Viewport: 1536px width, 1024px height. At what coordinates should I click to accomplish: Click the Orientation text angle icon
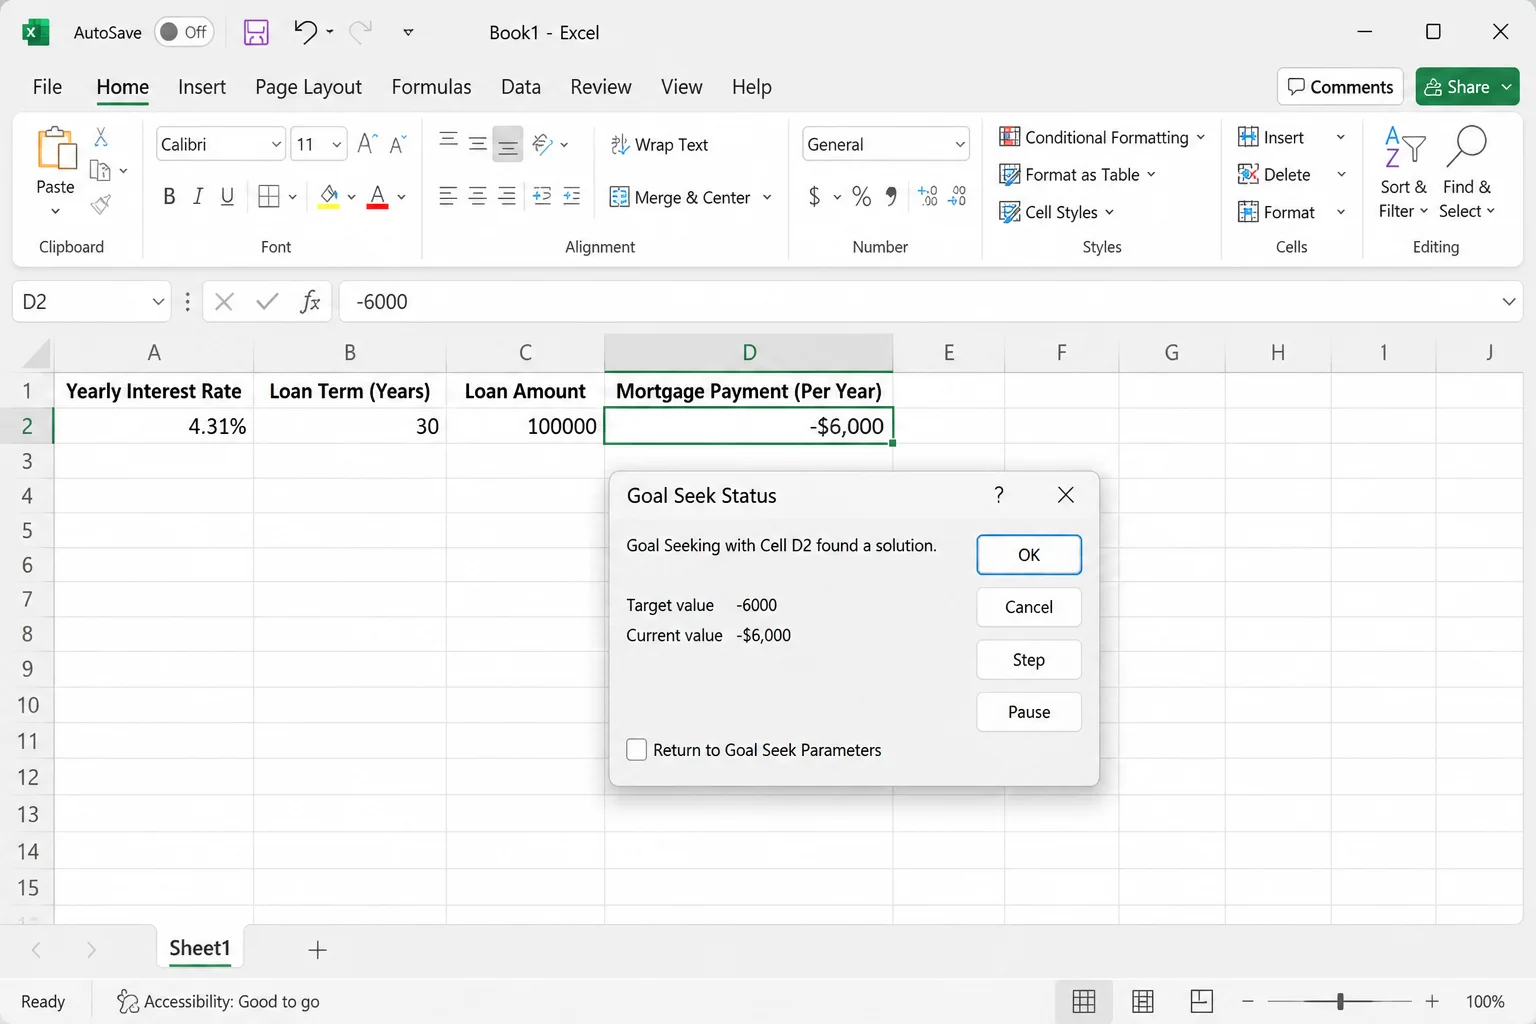[x=543, y=144]
